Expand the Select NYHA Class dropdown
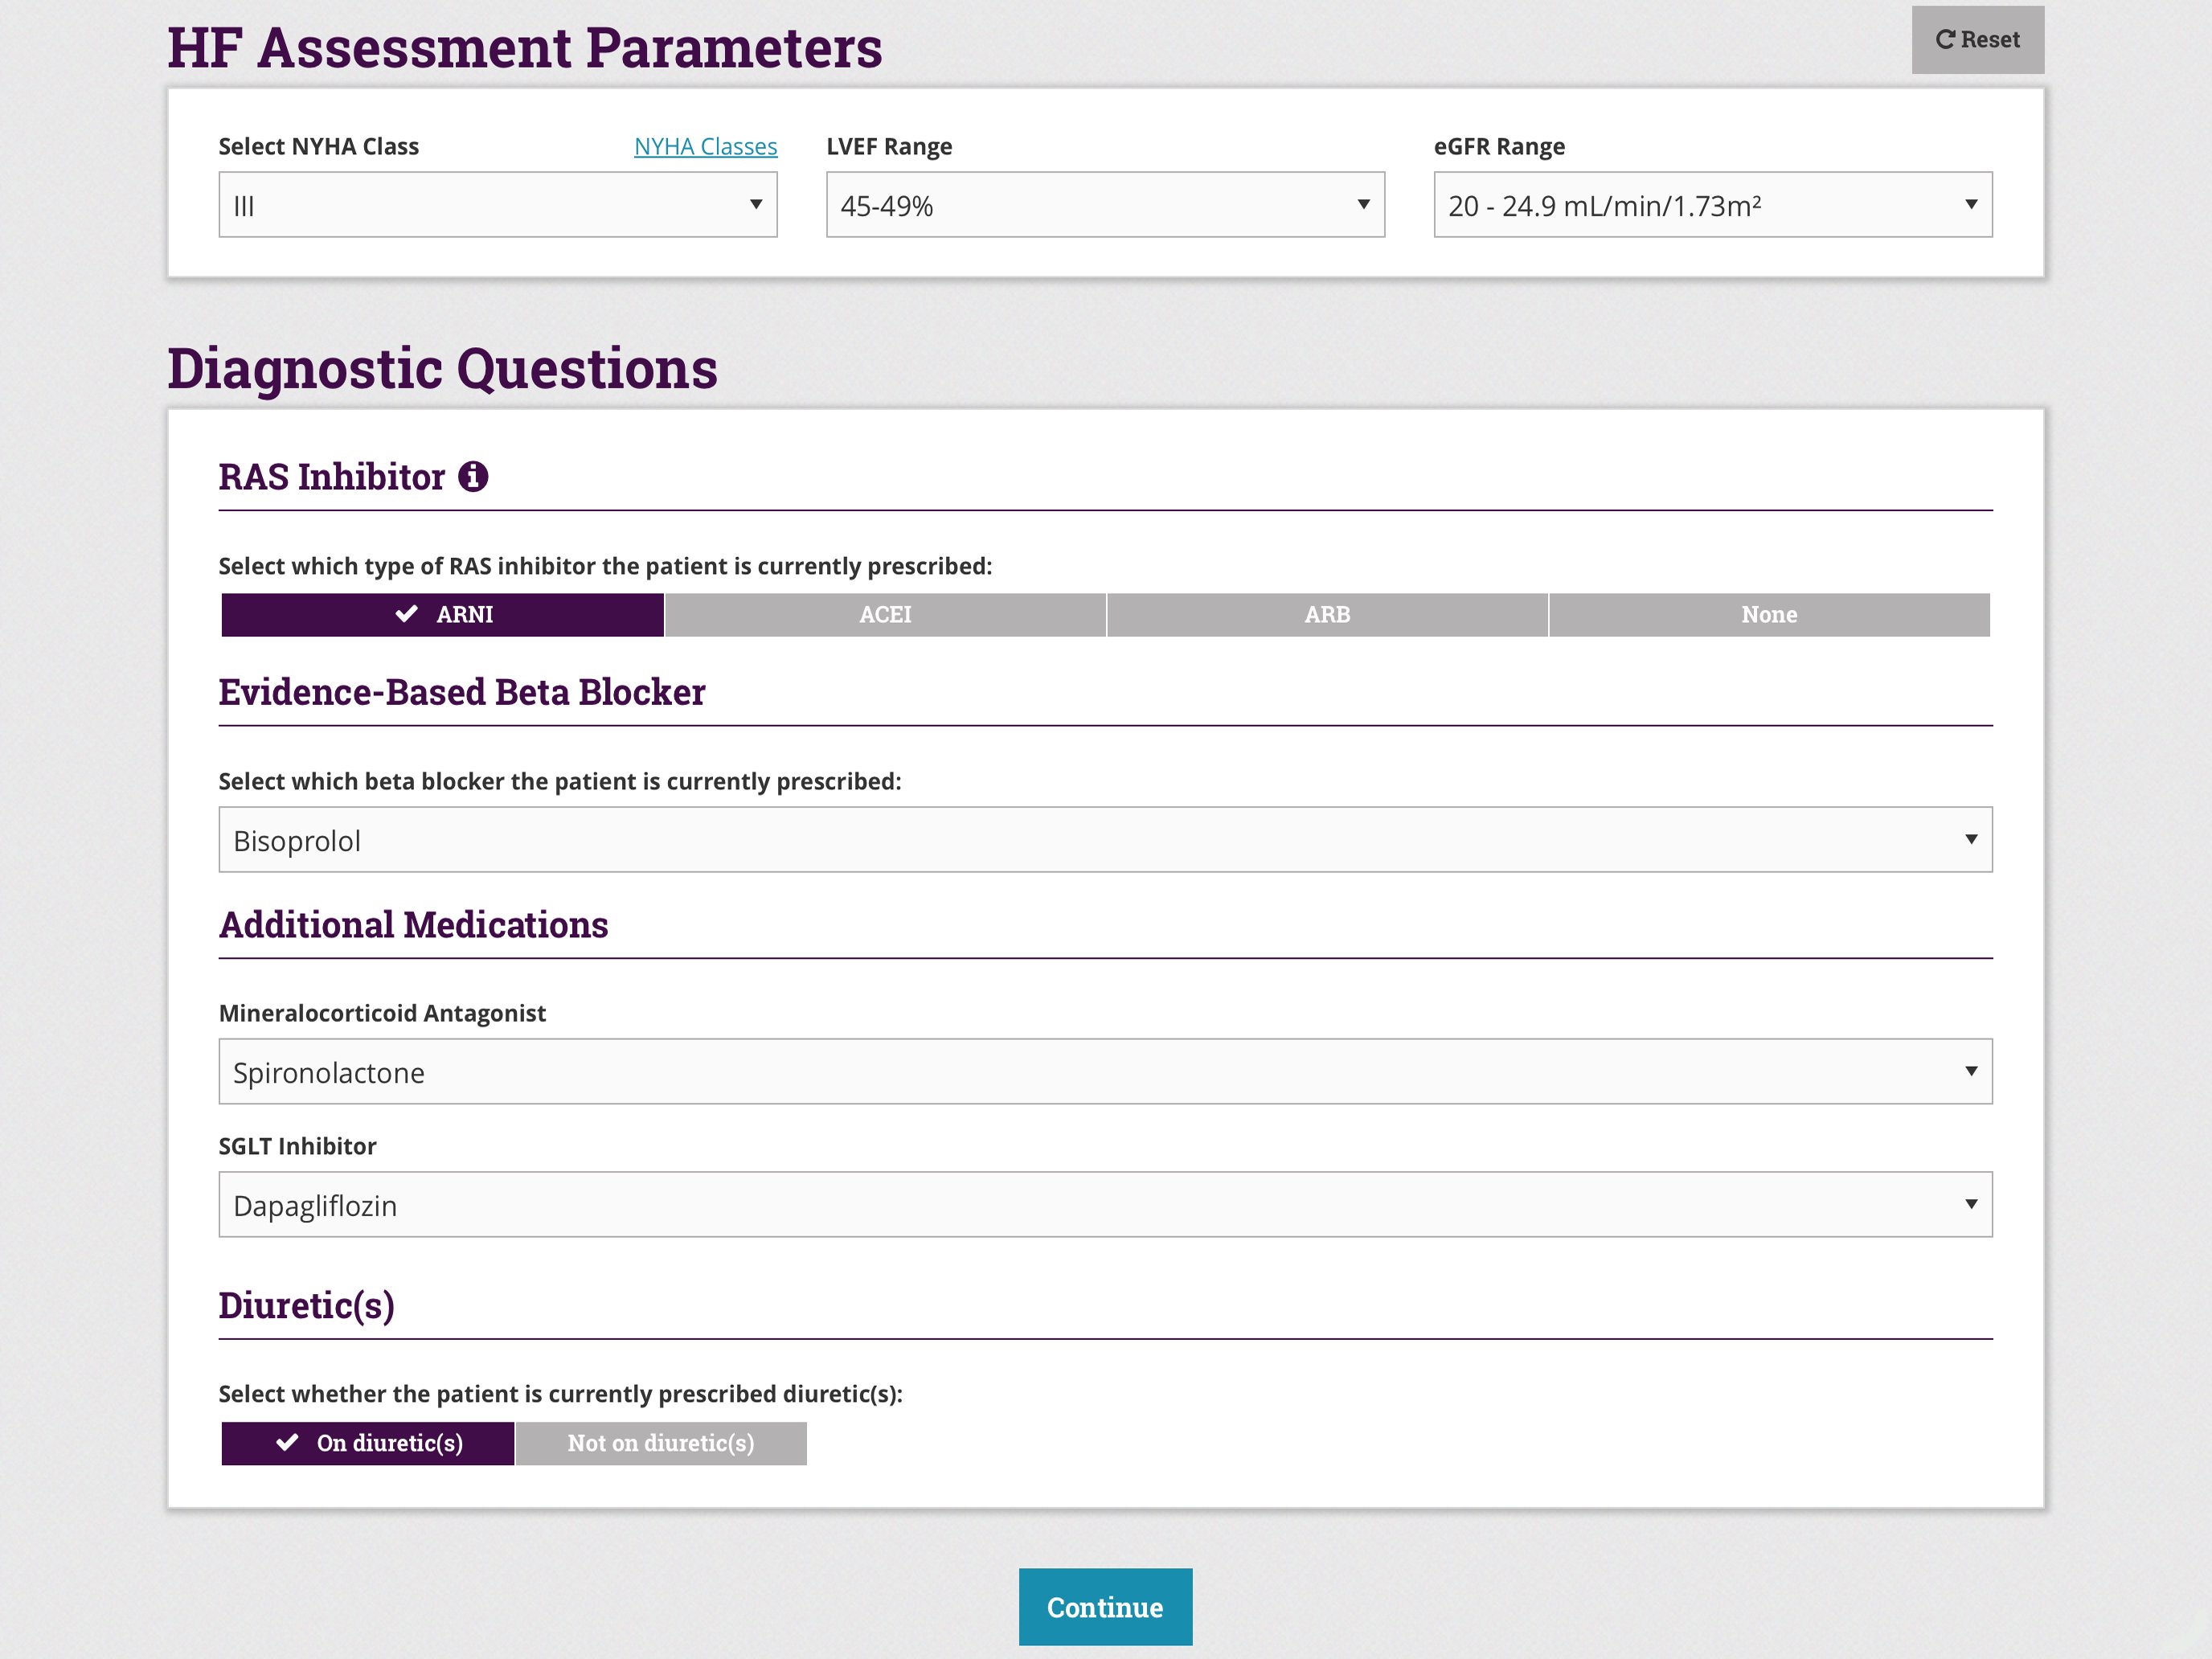This screenshot has width=2212, height=1659. [497, 205]
